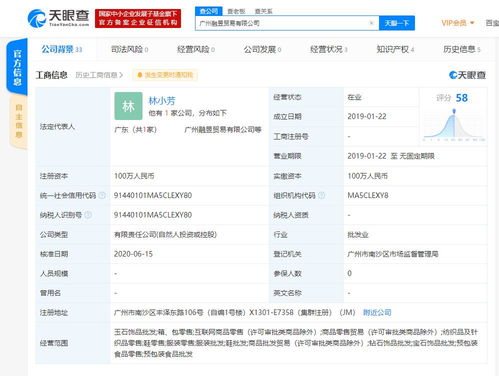499x376 pixels.
Task: Open the 公司背景 tab
Action: 62,49
